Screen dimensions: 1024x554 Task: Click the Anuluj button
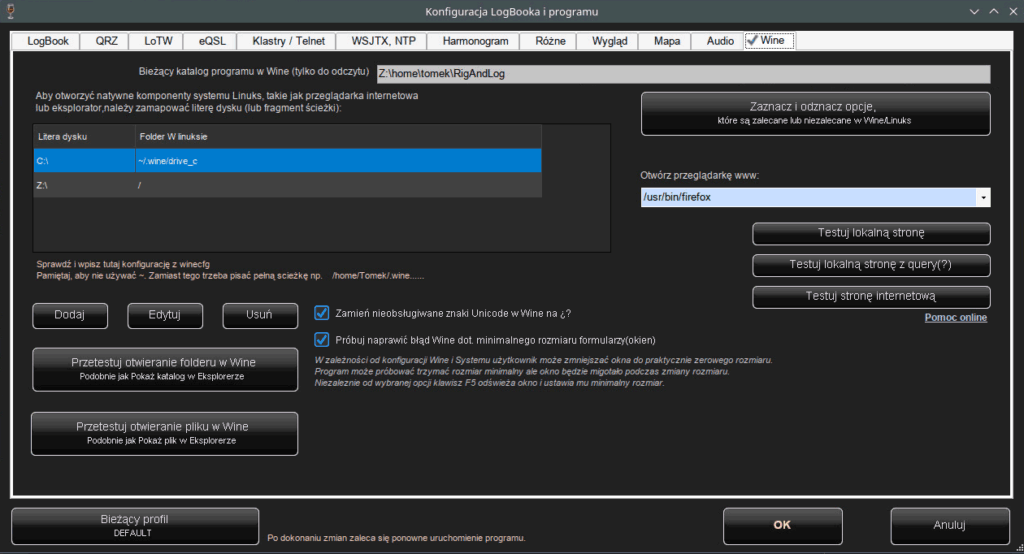click(x=949, y=525)
